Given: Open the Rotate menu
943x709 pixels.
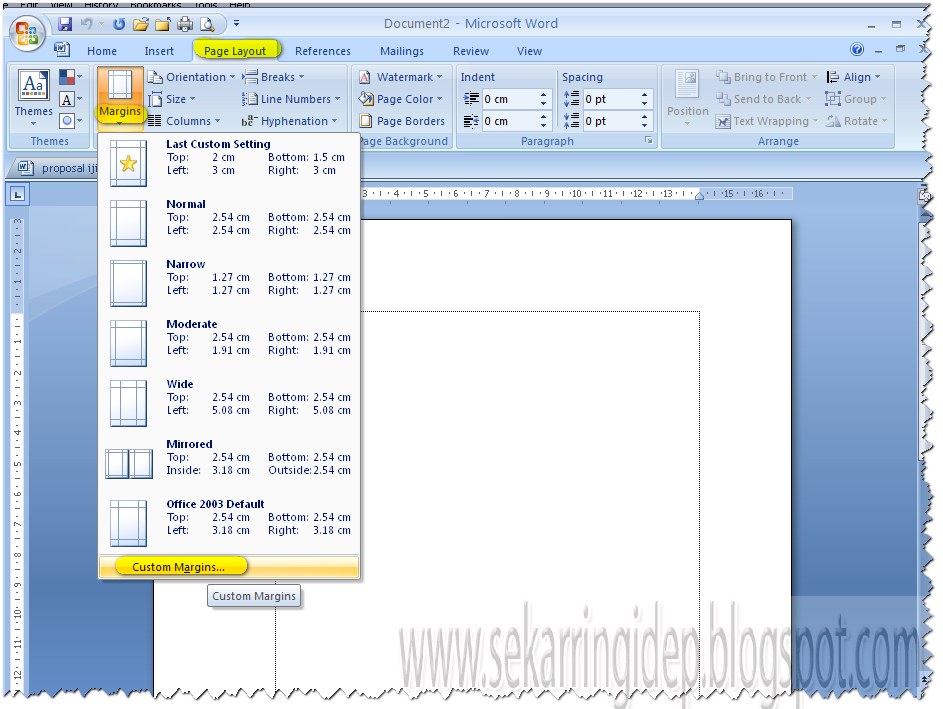Looking at the screenshot, I should (x=856, y=121).
